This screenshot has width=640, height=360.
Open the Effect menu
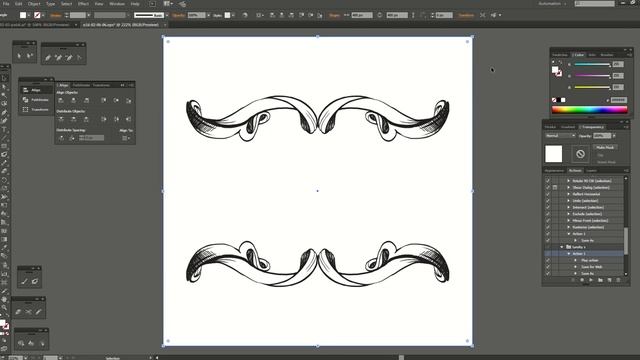coord(83,4)
